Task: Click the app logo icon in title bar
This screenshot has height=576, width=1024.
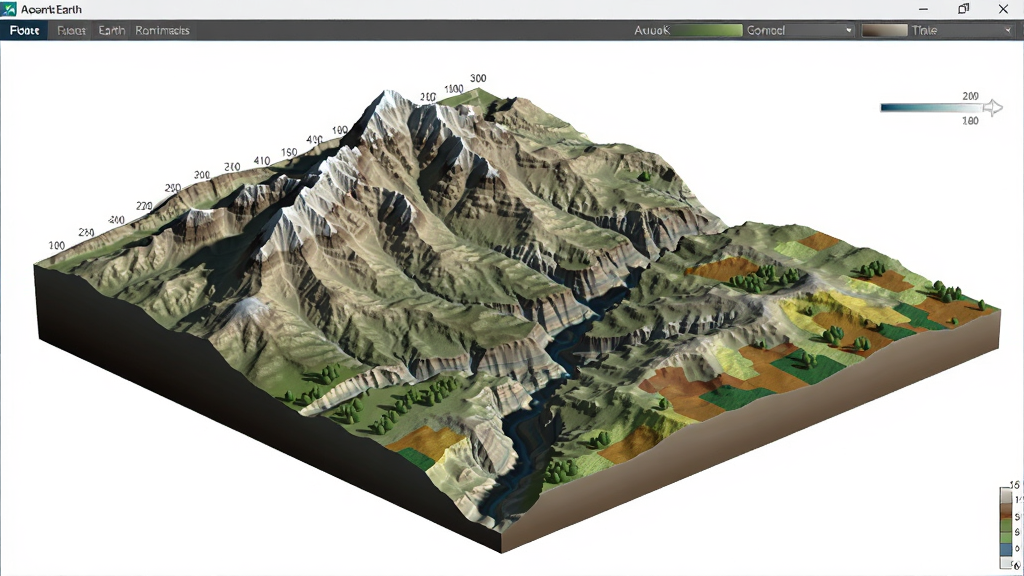Action: click(8, 9)
